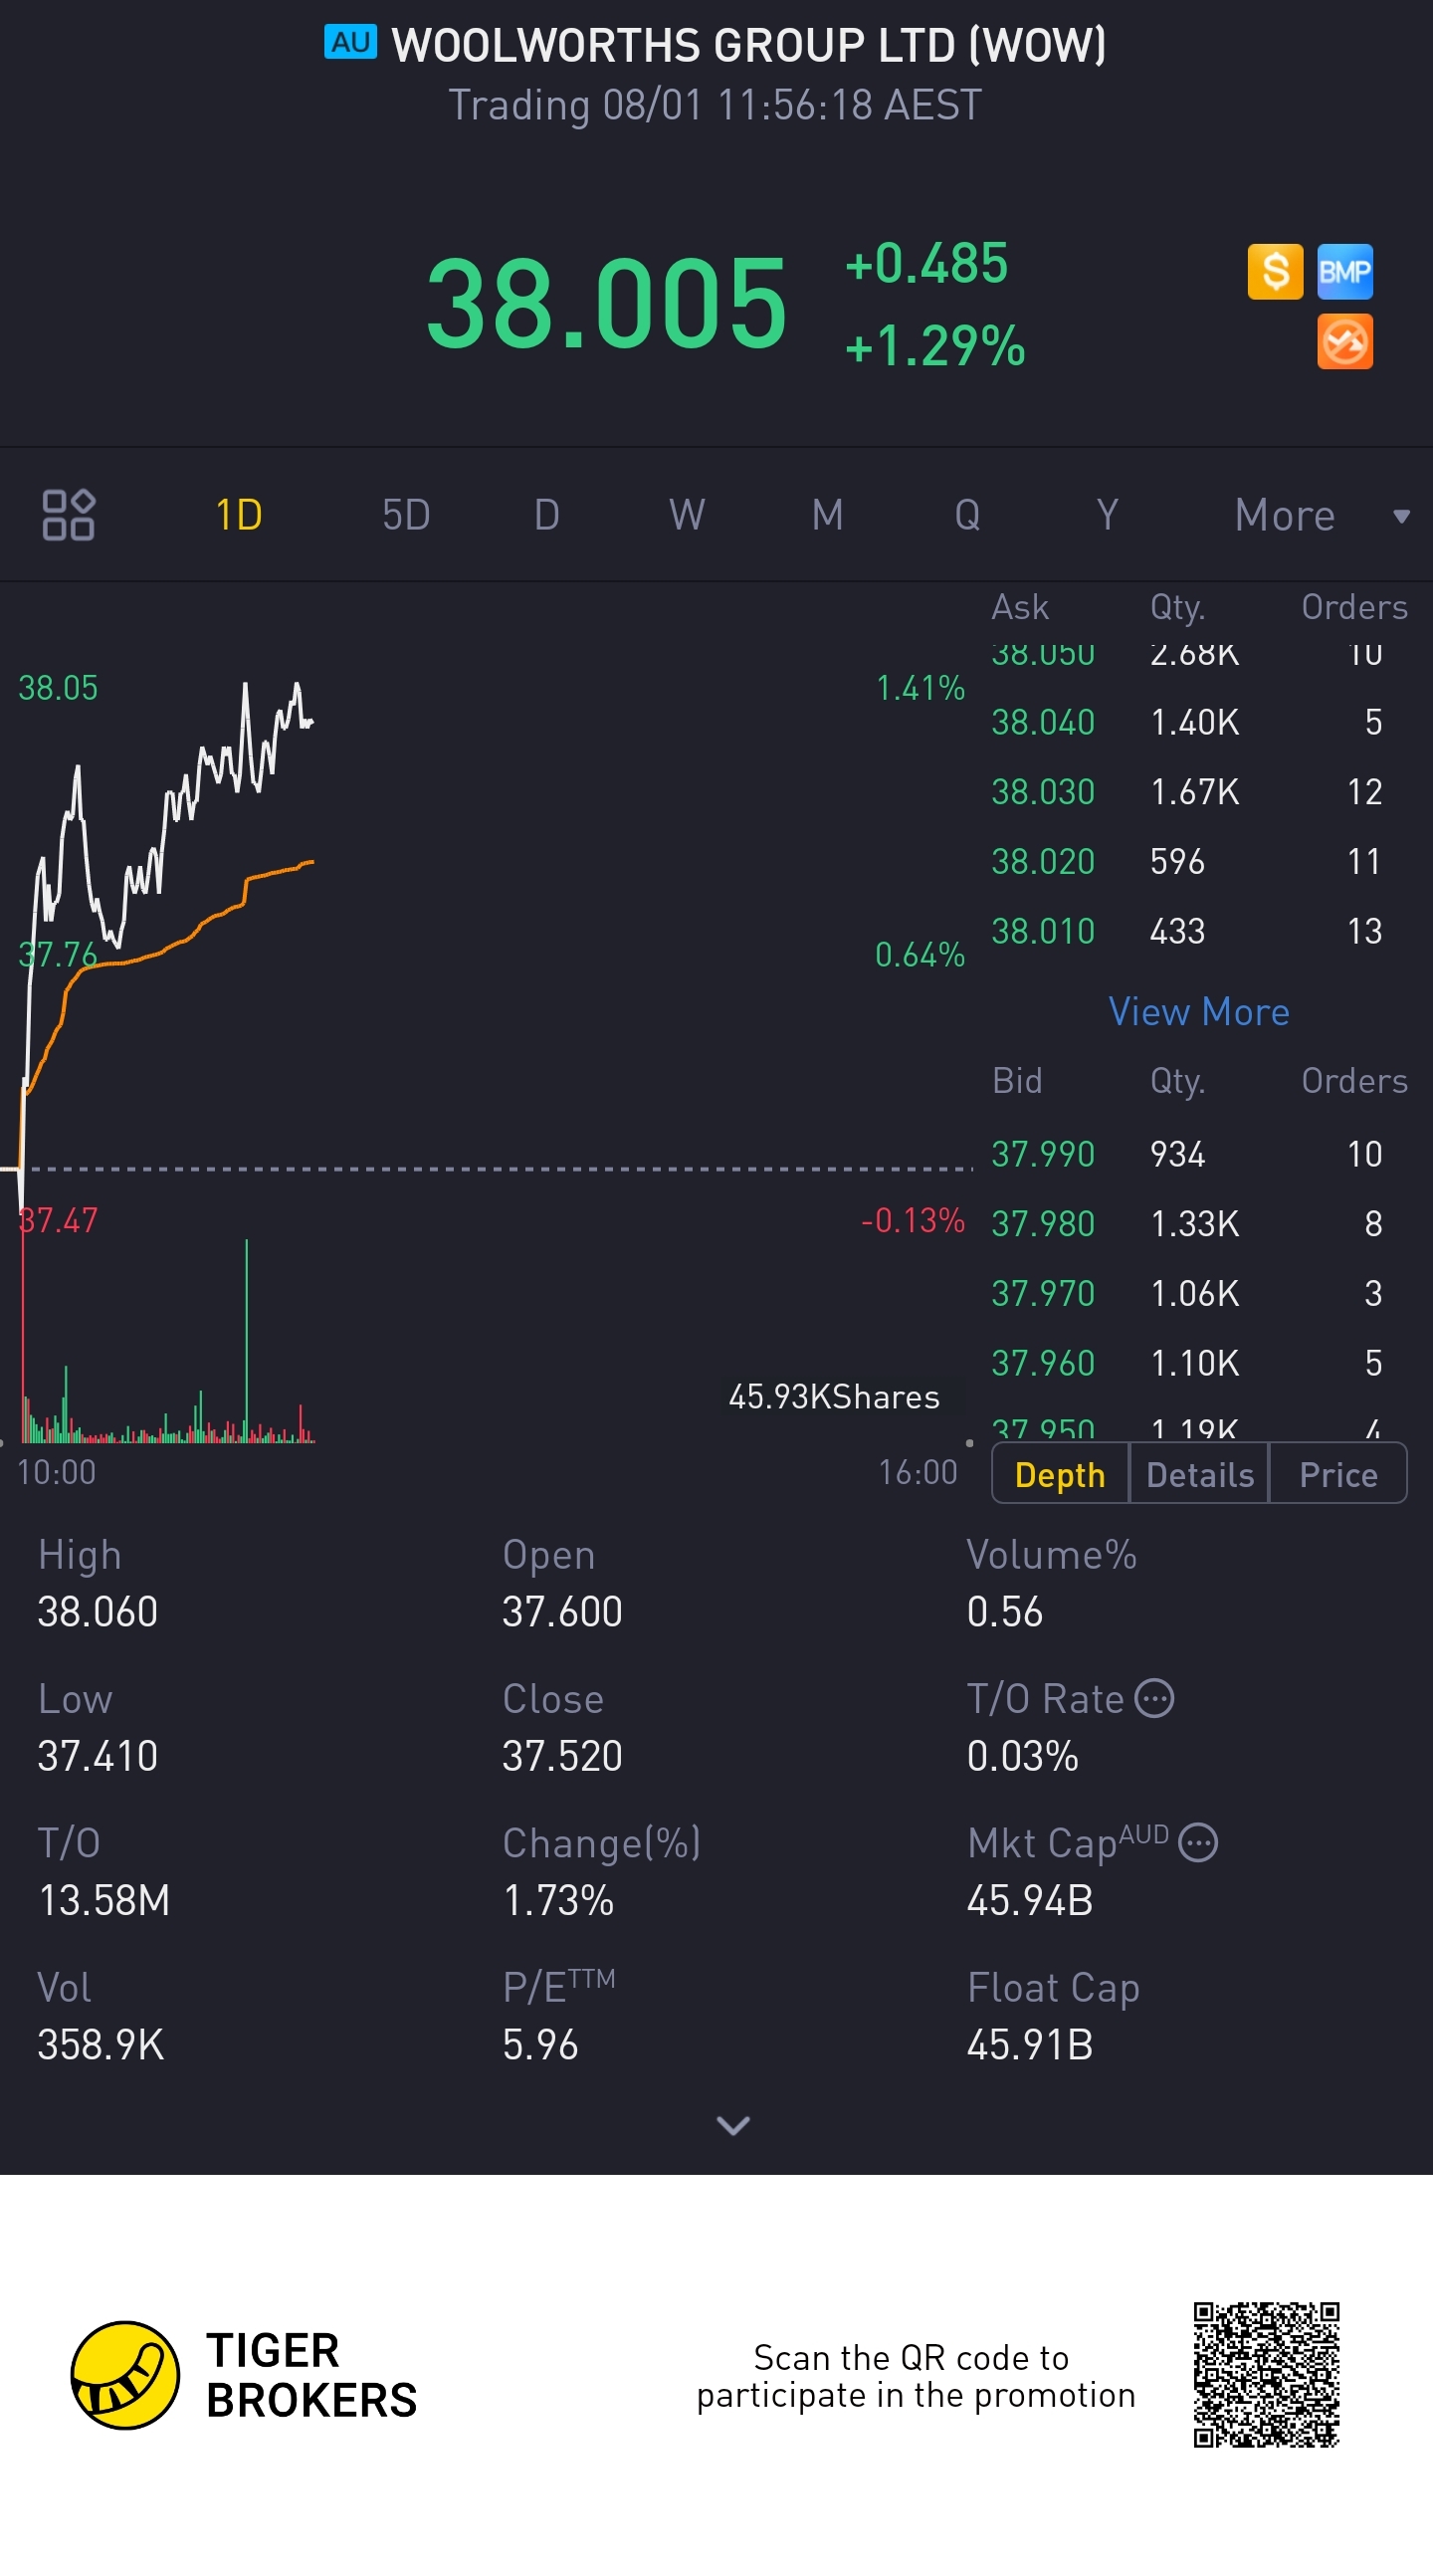The height and width of the screenshot is (2576, 1433).
Task: Open the T/O Rate info bubble
Action: click(x=1155, y=1698)
